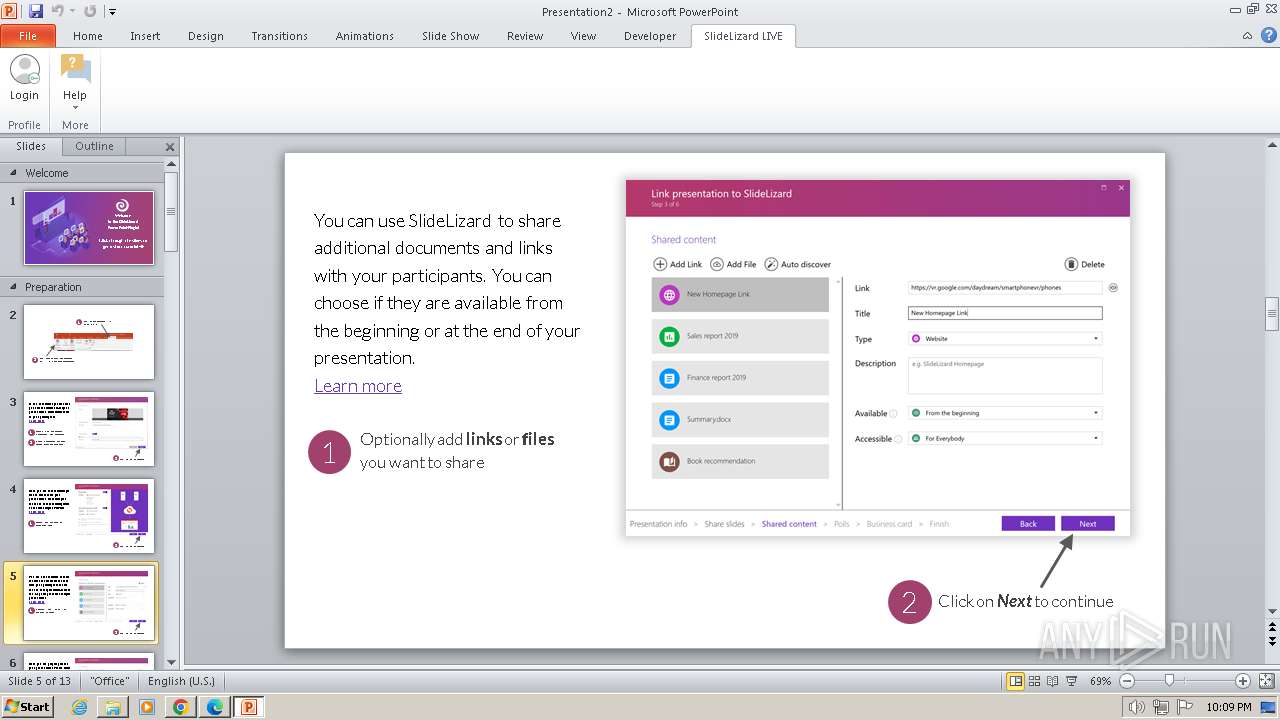
Task: Close the slides pane with X
Action: [170, 146]
